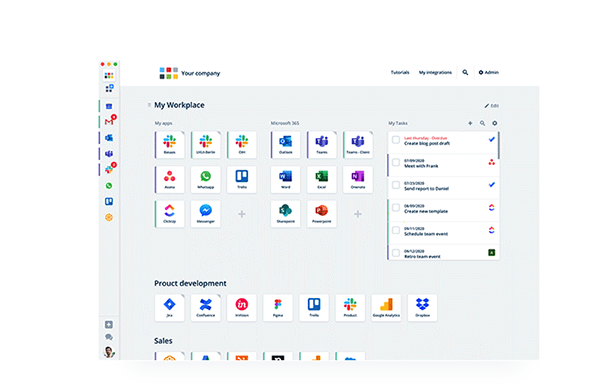Screen dimensions: 600x387
Task: Launch Word from Microsoft 365 group
Action: coord(285,179)
